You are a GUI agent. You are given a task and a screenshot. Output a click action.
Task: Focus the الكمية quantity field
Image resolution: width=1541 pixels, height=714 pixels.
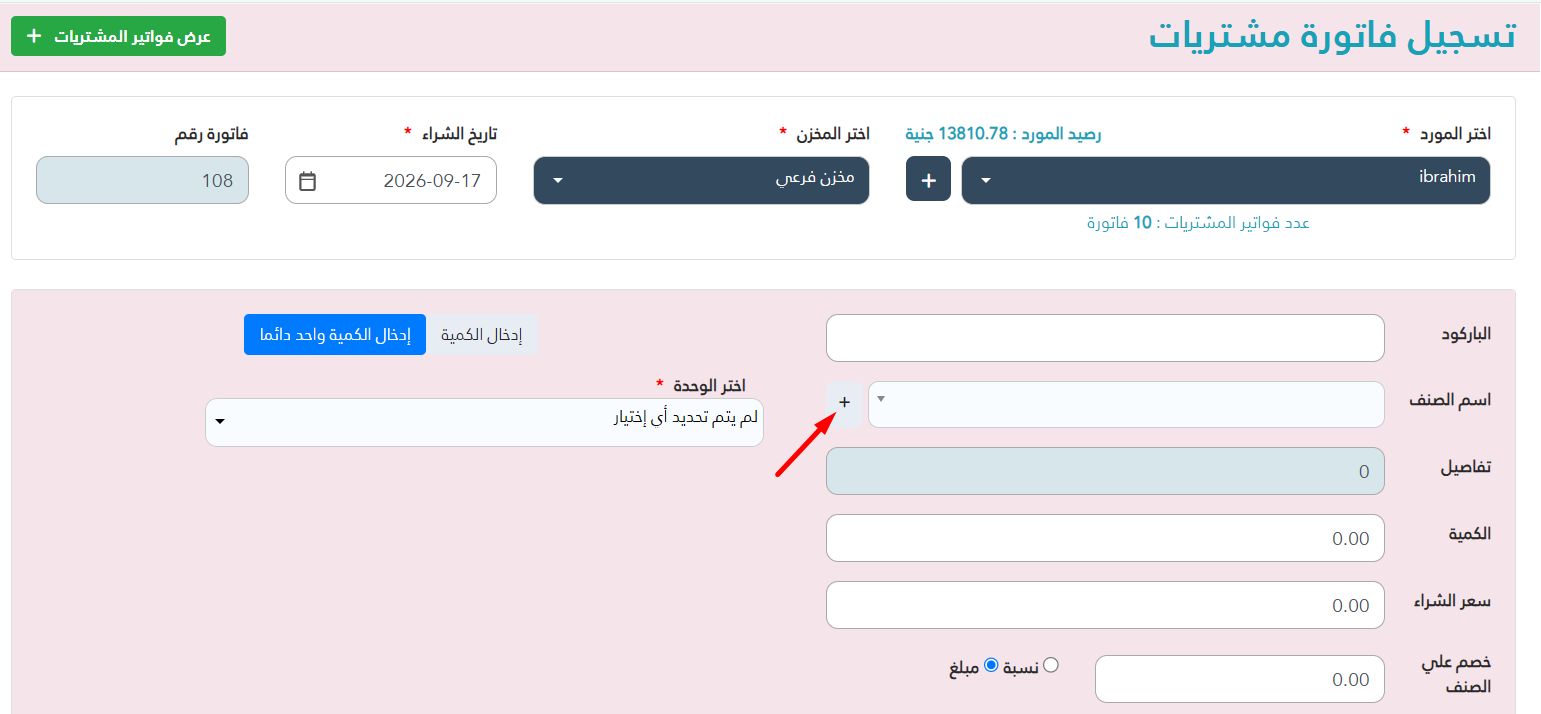[x=1105, y=538]
